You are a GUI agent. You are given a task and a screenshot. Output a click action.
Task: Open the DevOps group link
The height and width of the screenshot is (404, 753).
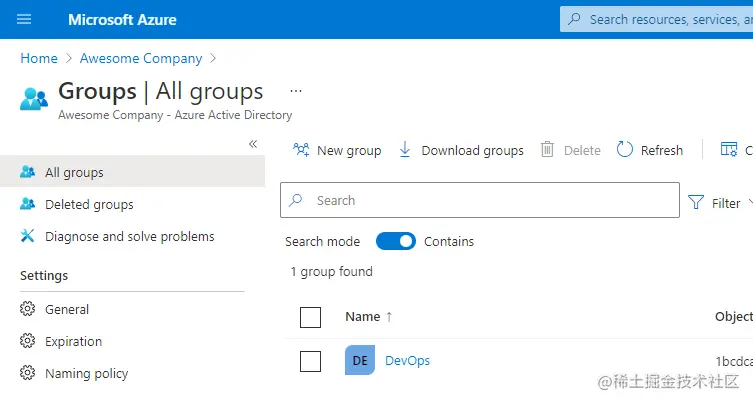(x=407, y=360)
